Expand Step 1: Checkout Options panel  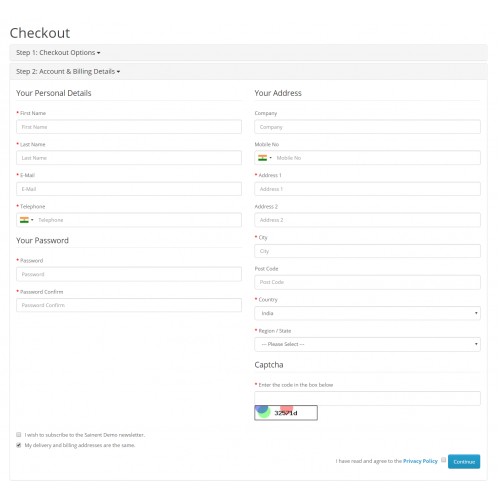[58, 53]
